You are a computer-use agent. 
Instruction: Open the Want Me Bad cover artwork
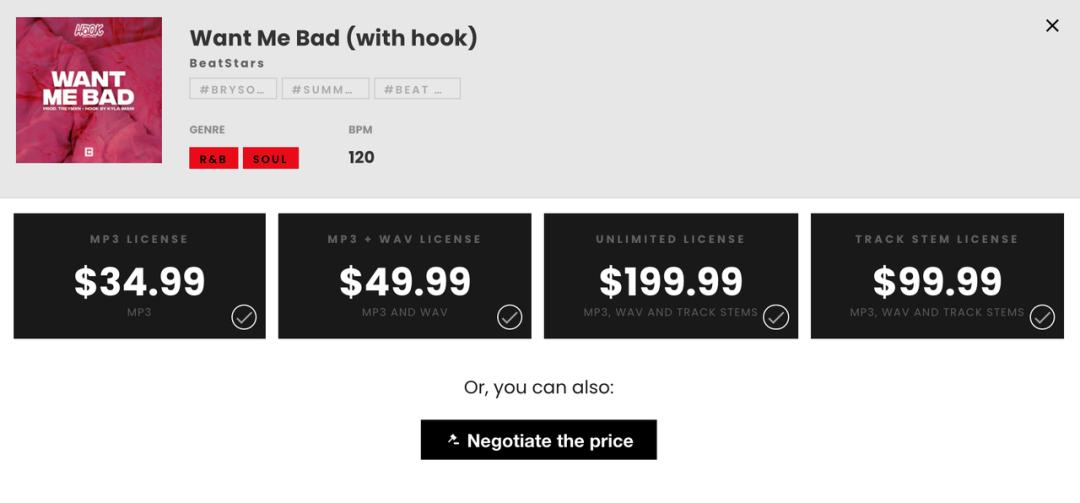[89, 90]
